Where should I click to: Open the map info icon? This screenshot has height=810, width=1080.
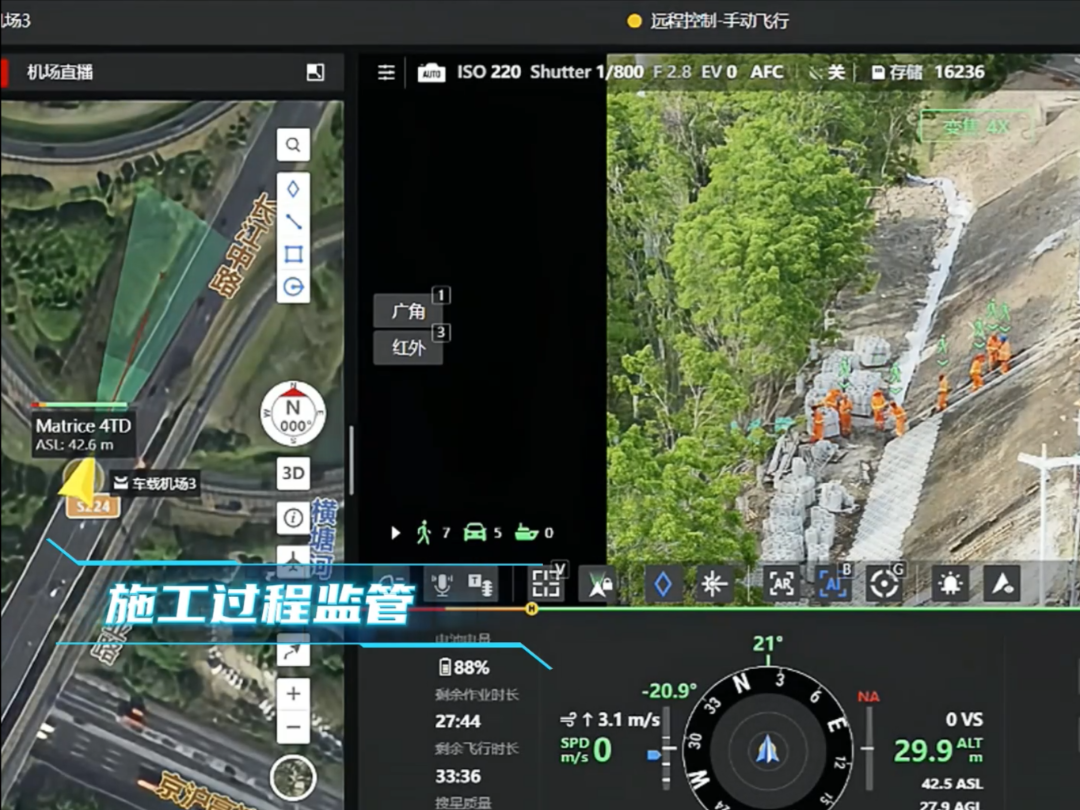[x=293, y=517]
